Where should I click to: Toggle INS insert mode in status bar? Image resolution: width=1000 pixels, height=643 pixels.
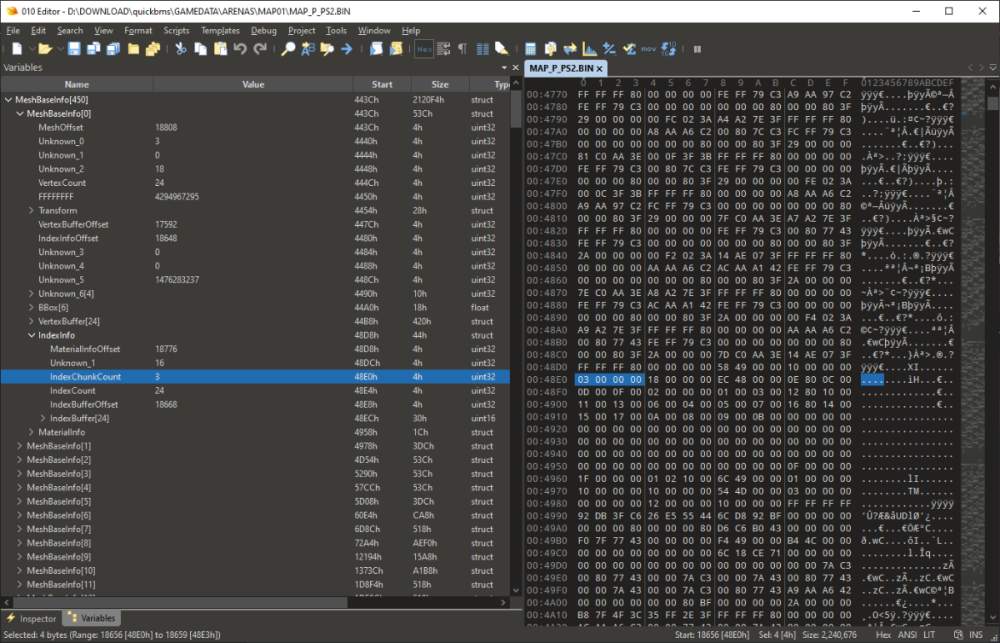(976, 635)
